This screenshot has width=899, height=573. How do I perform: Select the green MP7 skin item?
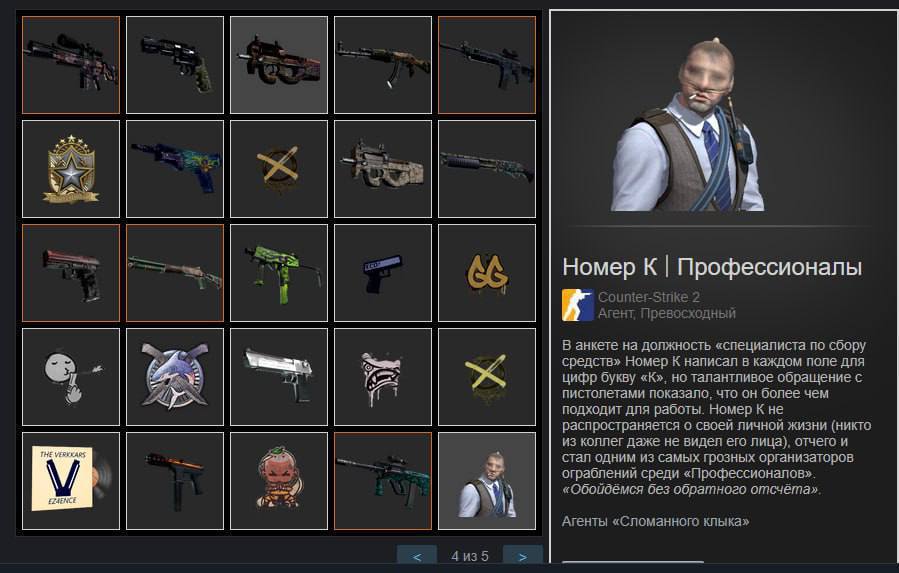[279, 273]
